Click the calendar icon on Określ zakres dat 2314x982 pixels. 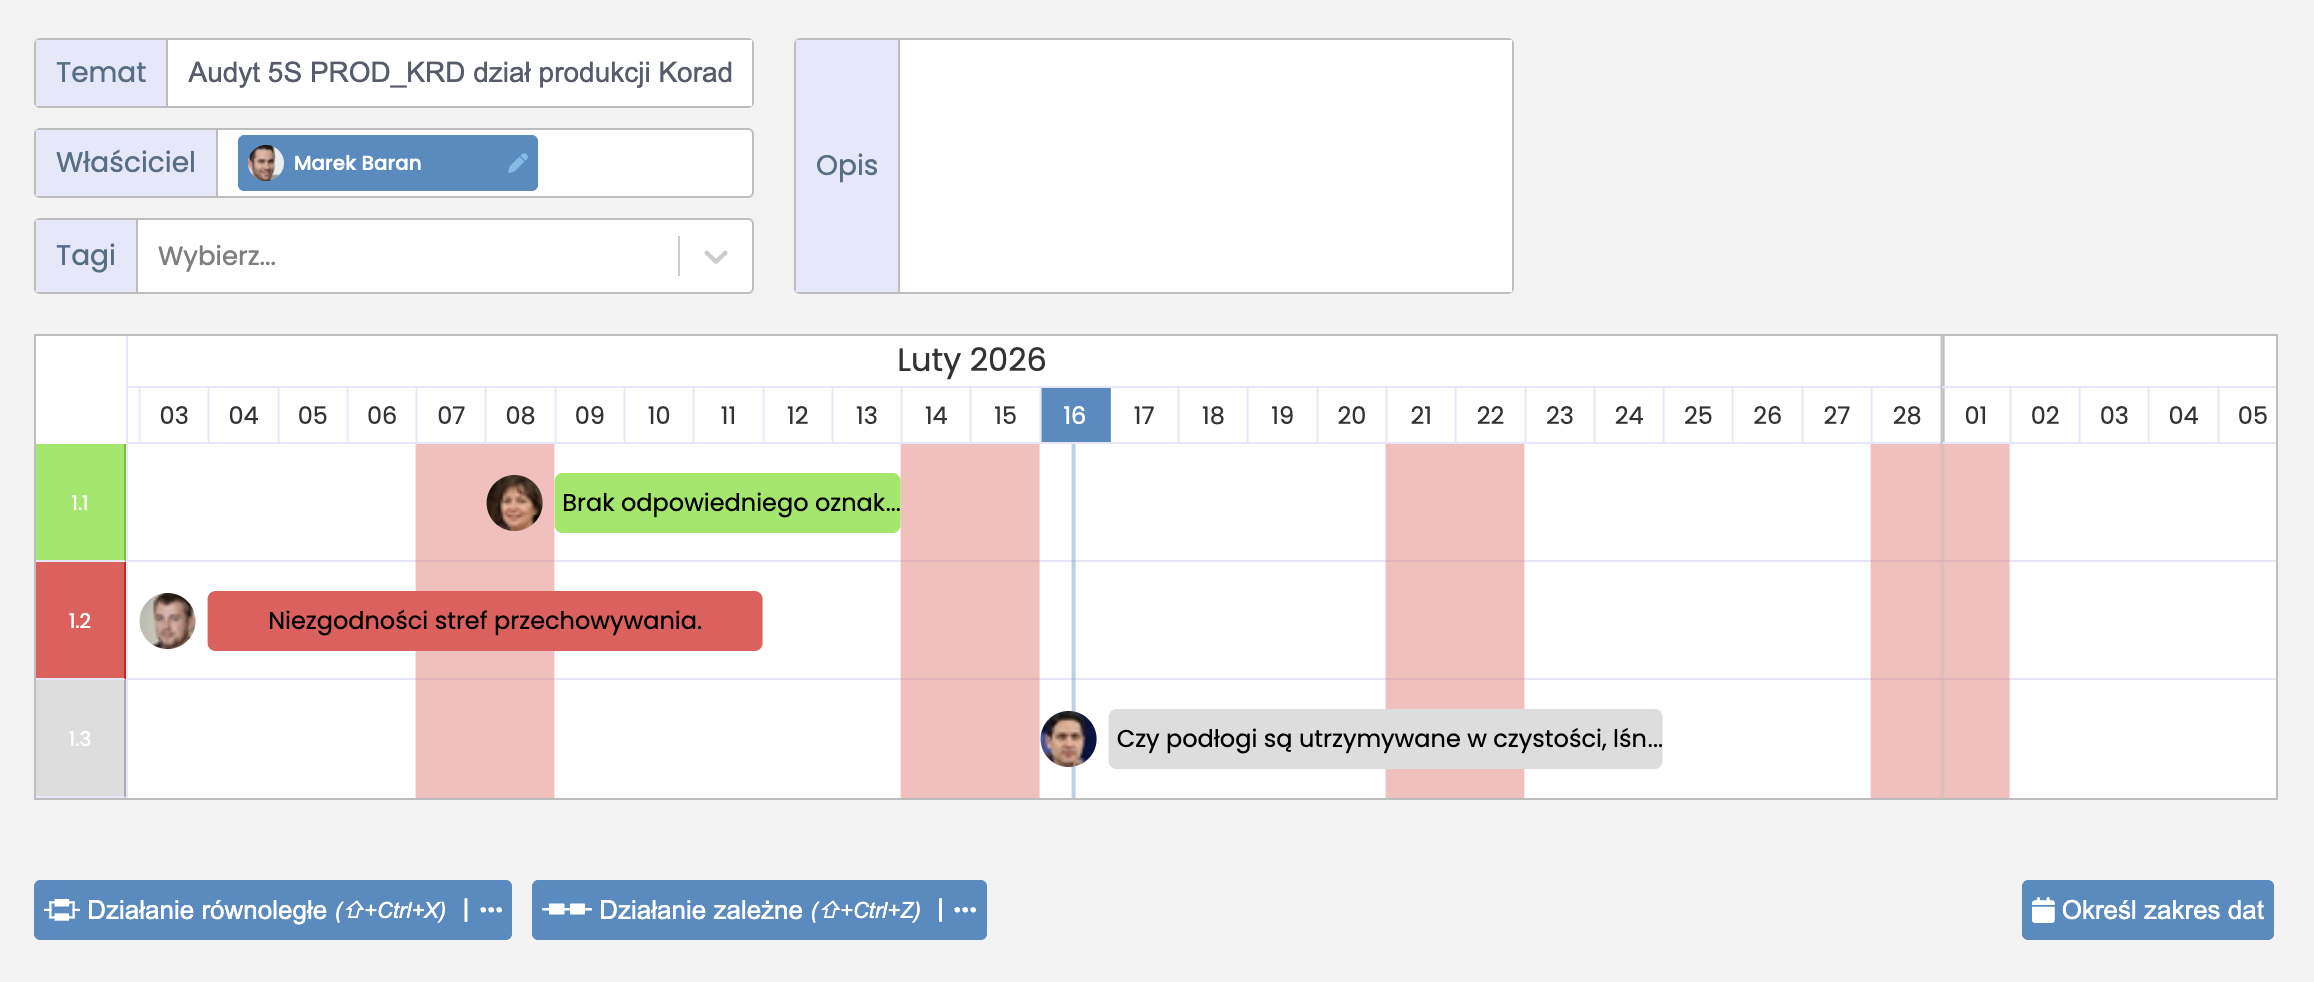tap(2043, 910)
